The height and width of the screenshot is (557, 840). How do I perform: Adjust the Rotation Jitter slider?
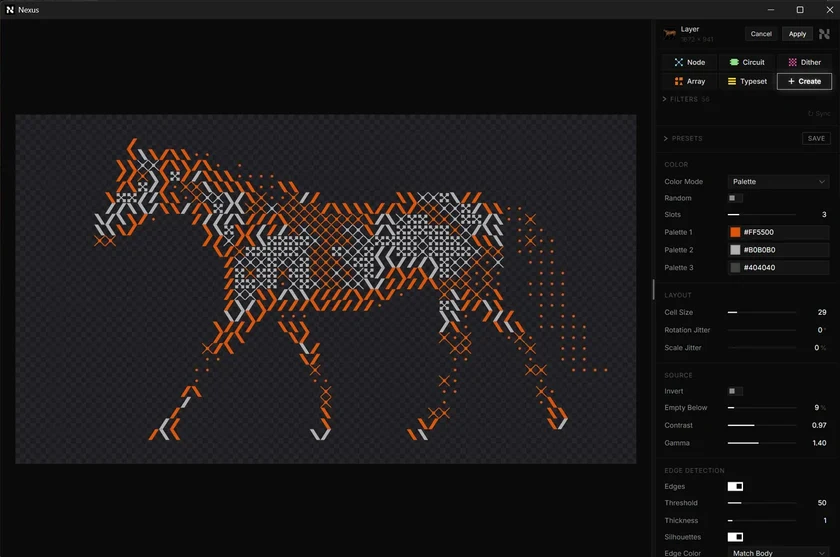click(x=761, y=330)
